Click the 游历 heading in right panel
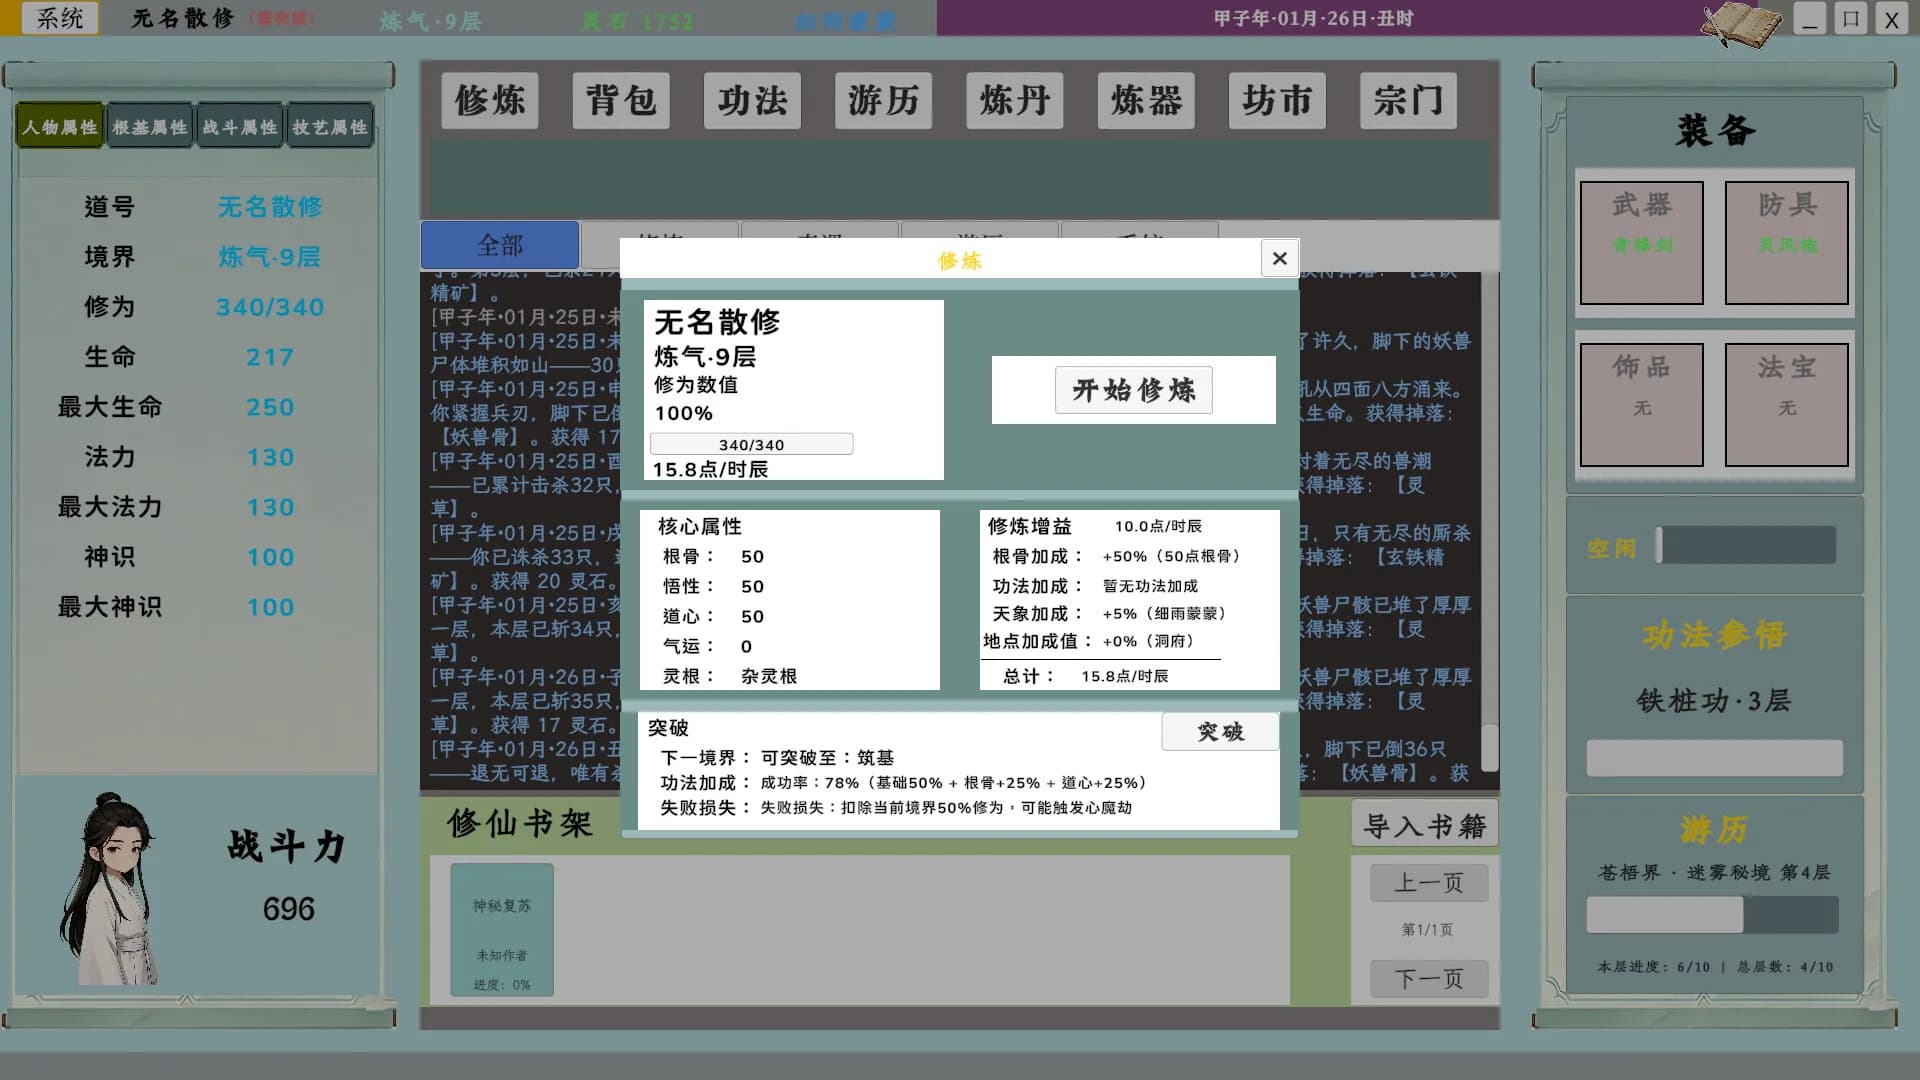Image resolution: width=1920 pixels, height=1080 pixels. [x=1714, y=829]
